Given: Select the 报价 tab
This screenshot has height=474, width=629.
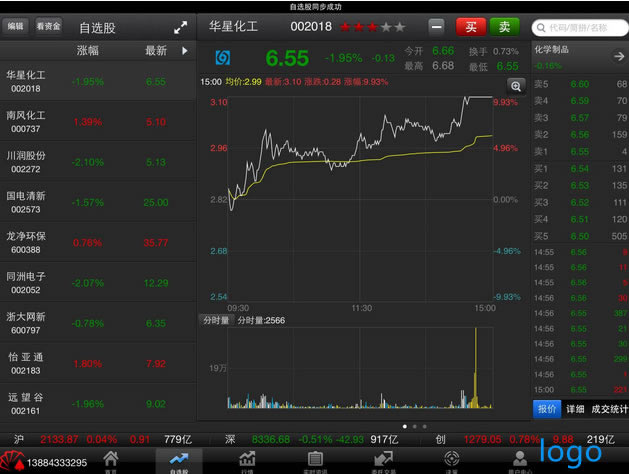Looking at the screenshot, I should click(547, 409).
